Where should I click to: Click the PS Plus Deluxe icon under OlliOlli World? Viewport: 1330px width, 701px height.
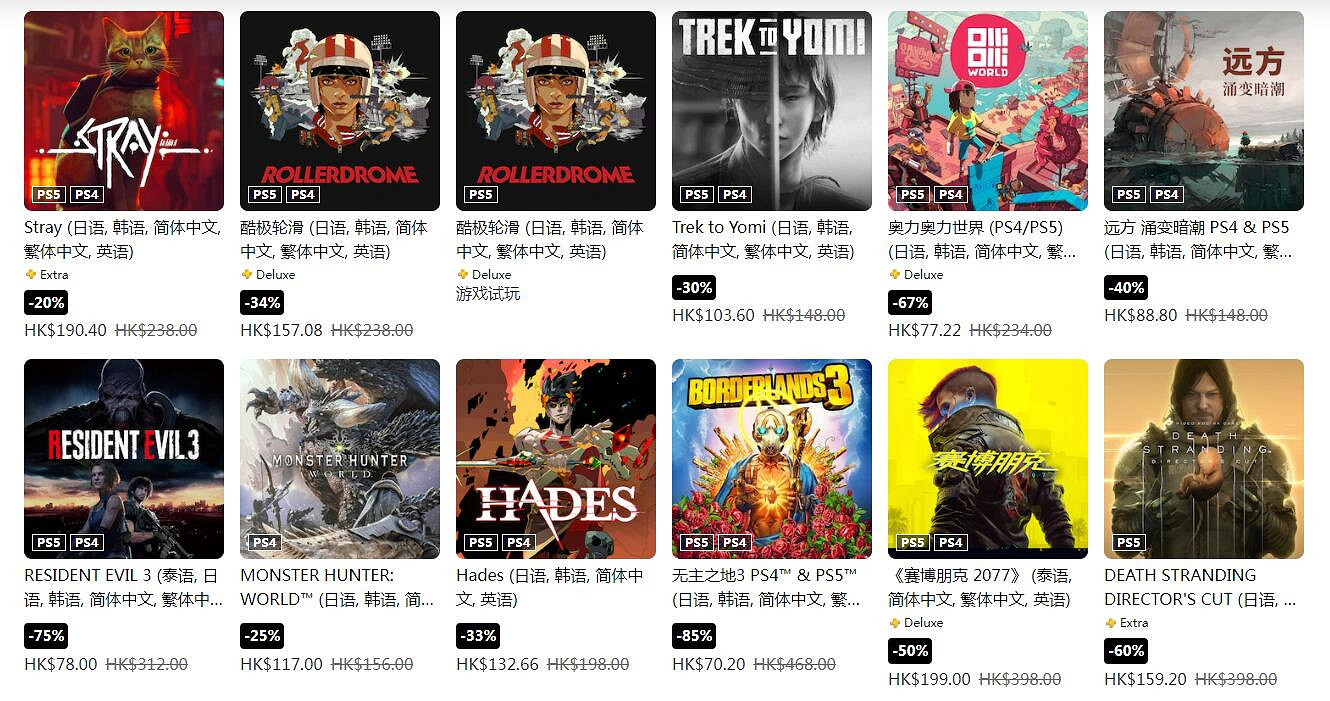tap(894, 274)
